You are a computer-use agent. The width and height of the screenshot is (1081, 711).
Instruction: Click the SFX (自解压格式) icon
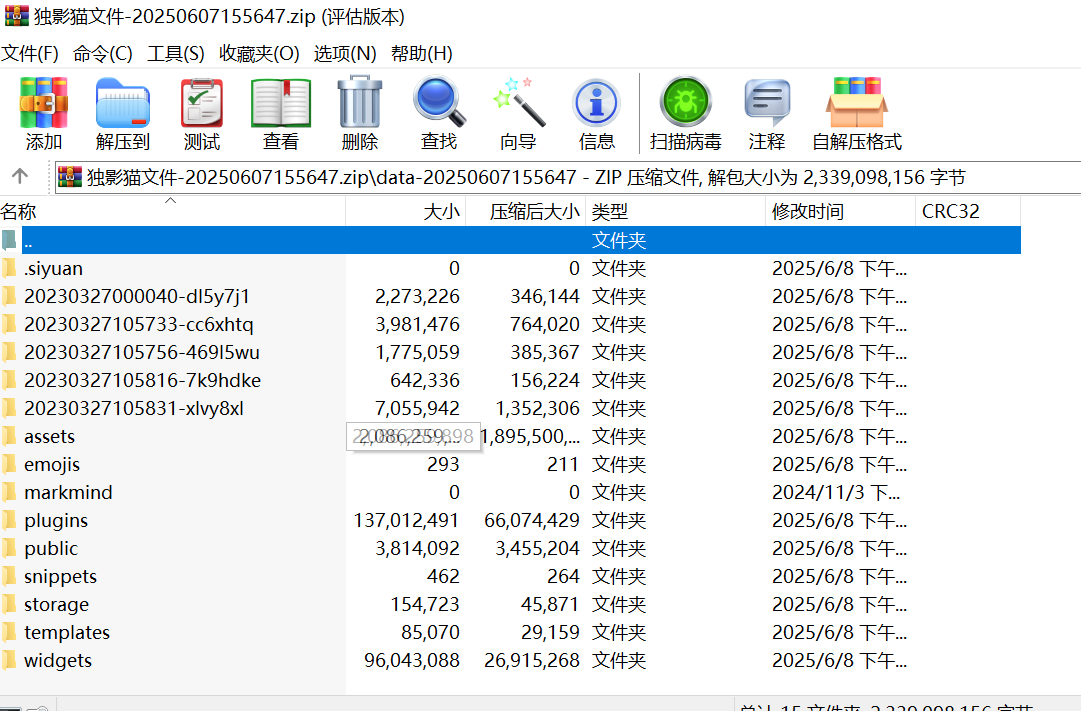click(x=856, y=103)
